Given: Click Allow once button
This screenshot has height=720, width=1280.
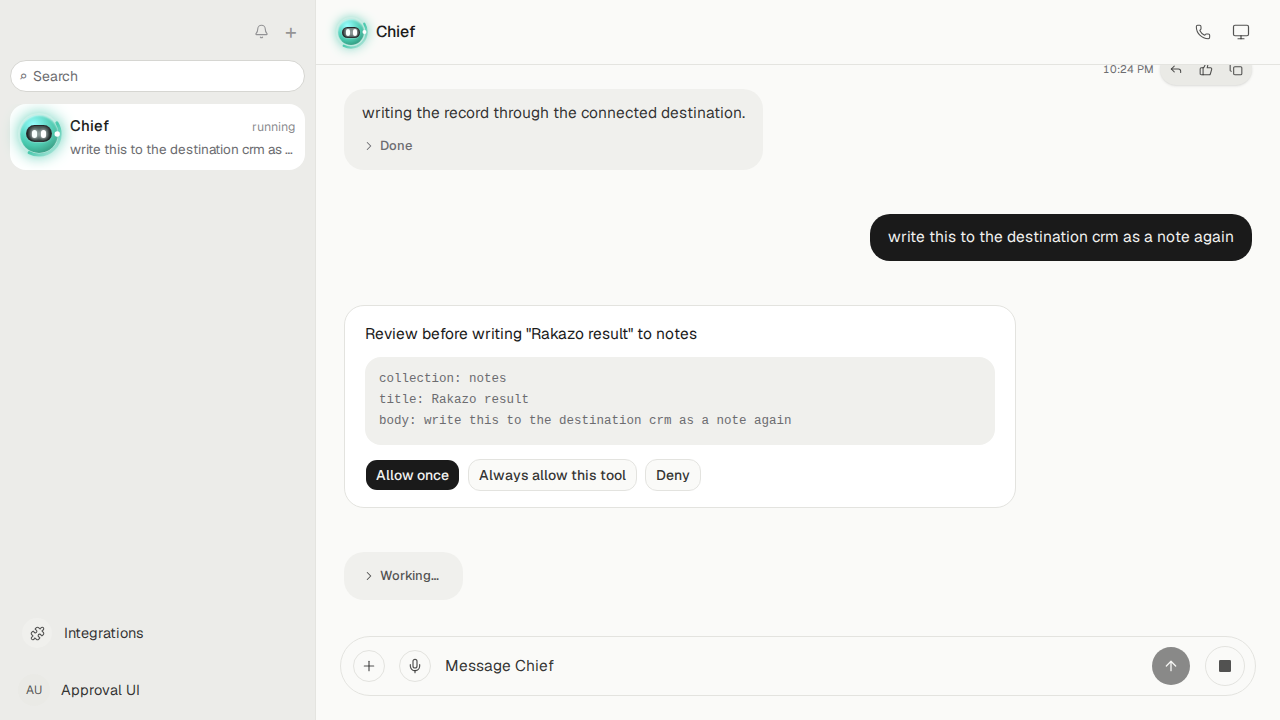Looking at the screenshot, I should [412, 475].
